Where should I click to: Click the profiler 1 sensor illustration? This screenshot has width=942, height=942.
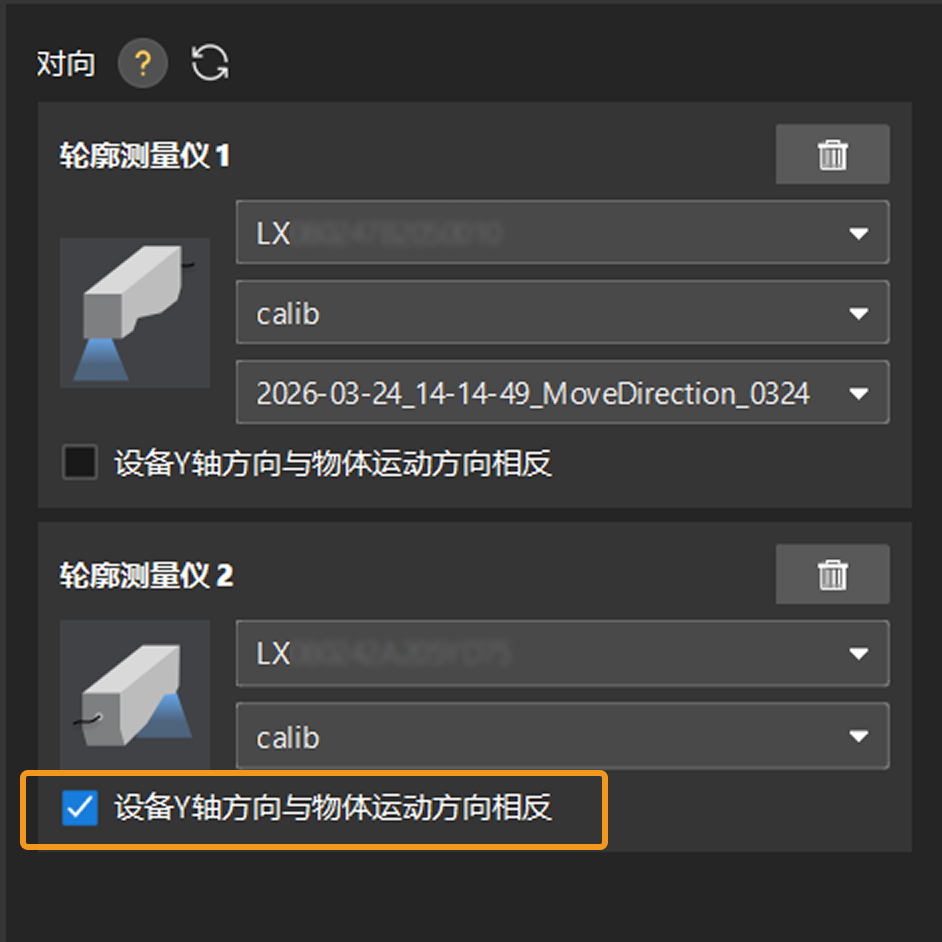coord(135,312)
